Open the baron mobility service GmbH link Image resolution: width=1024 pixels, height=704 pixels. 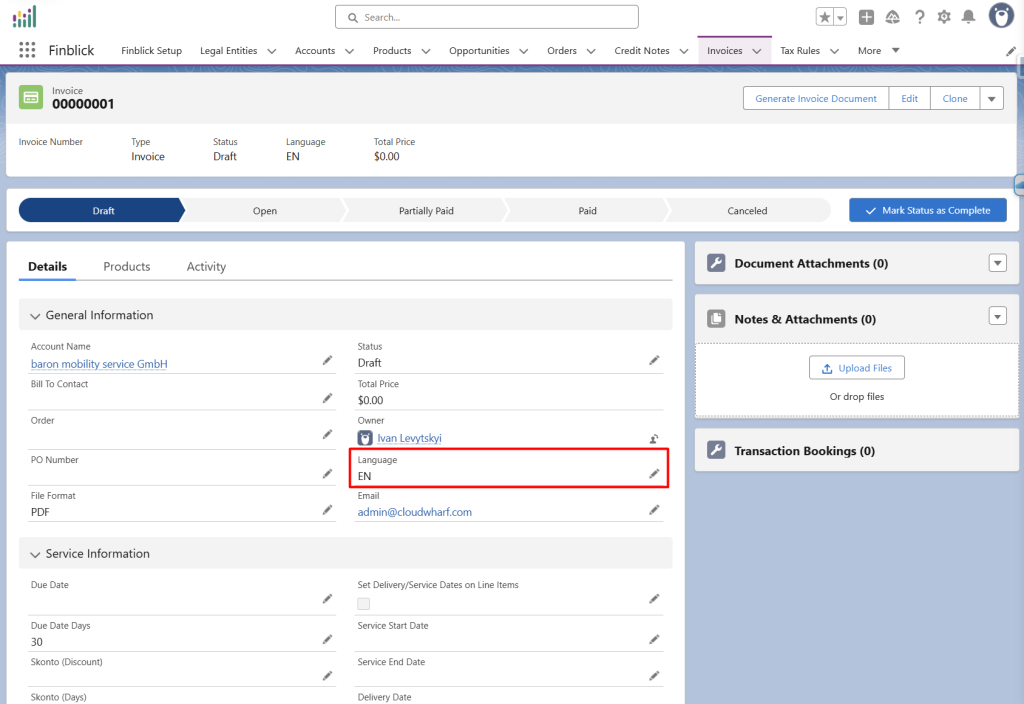click(x=99, y=364)
